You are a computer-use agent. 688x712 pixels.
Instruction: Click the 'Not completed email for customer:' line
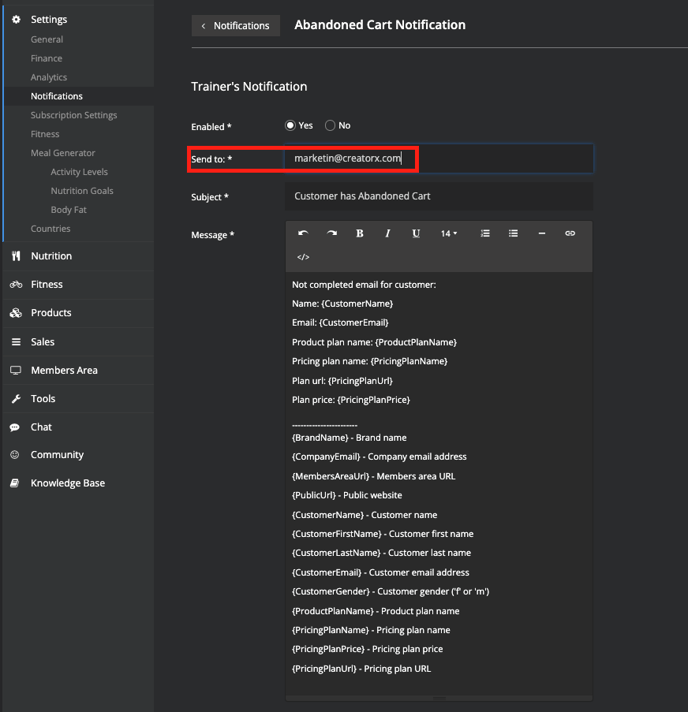click(x=364, y=285)
